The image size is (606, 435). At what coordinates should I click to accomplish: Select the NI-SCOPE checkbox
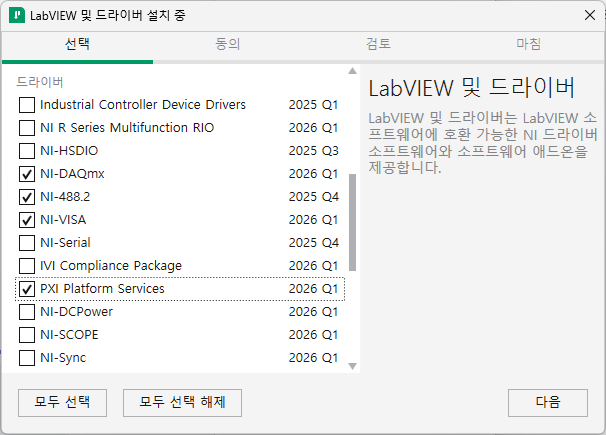[27, 335]
